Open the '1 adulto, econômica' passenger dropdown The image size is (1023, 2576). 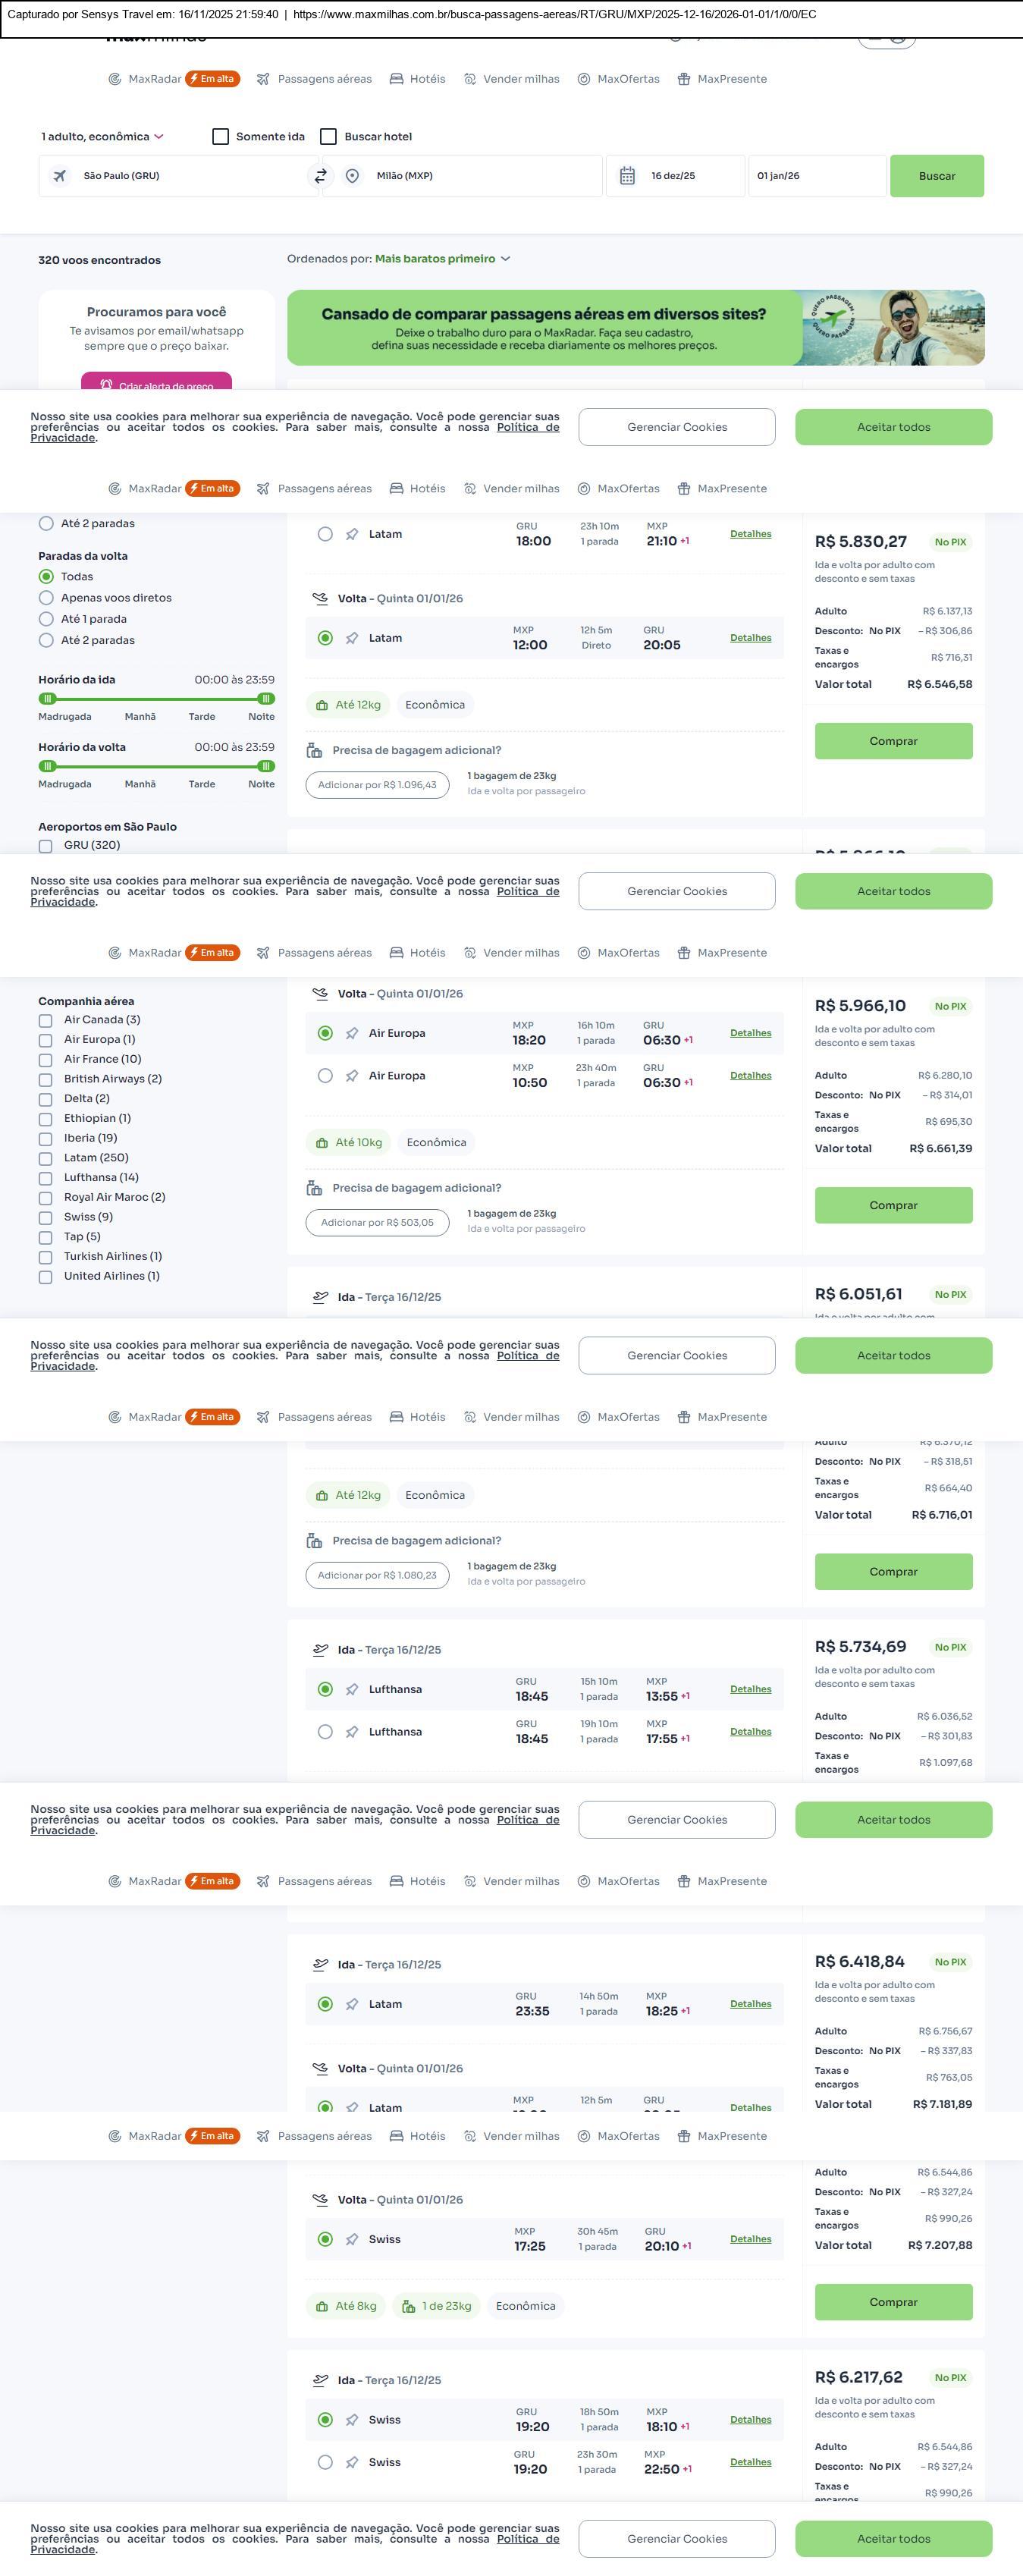click(x=102, y=137)
